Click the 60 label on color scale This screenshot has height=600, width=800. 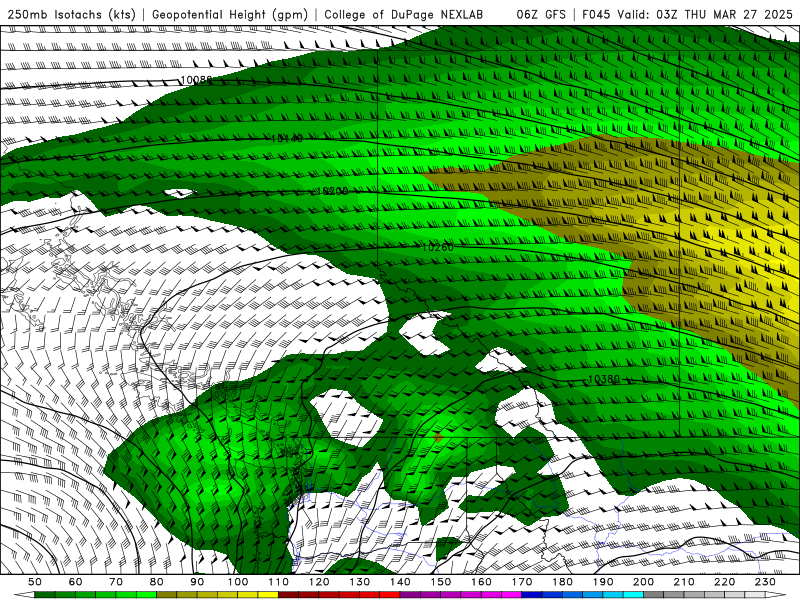(76, 582)
